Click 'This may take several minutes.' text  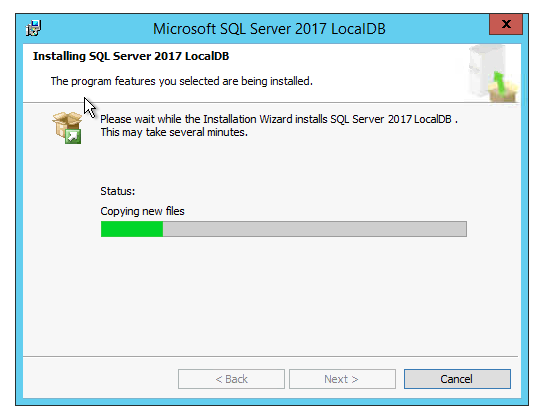click(x=174, y=132)
